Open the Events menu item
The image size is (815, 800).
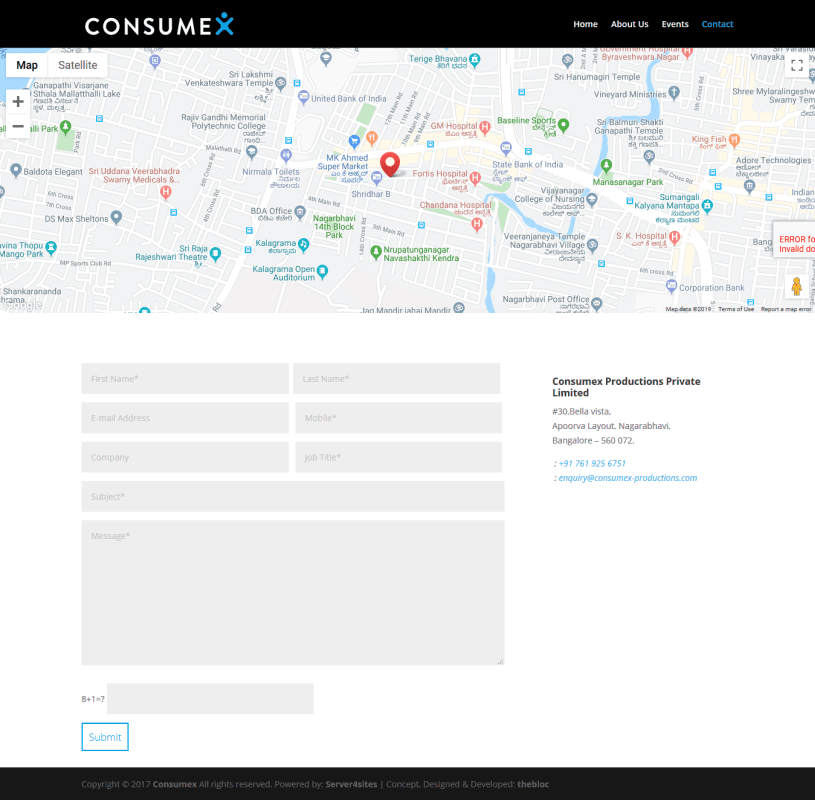675,24
